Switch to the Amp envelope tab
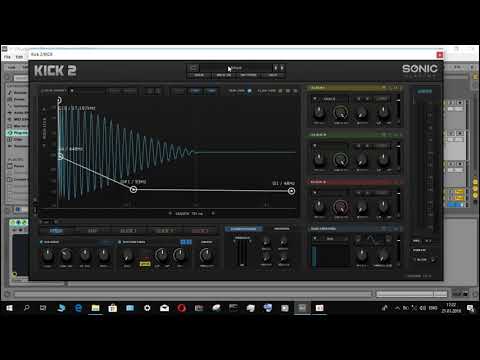Screen dimensions: 480x360 click(92, 230)
